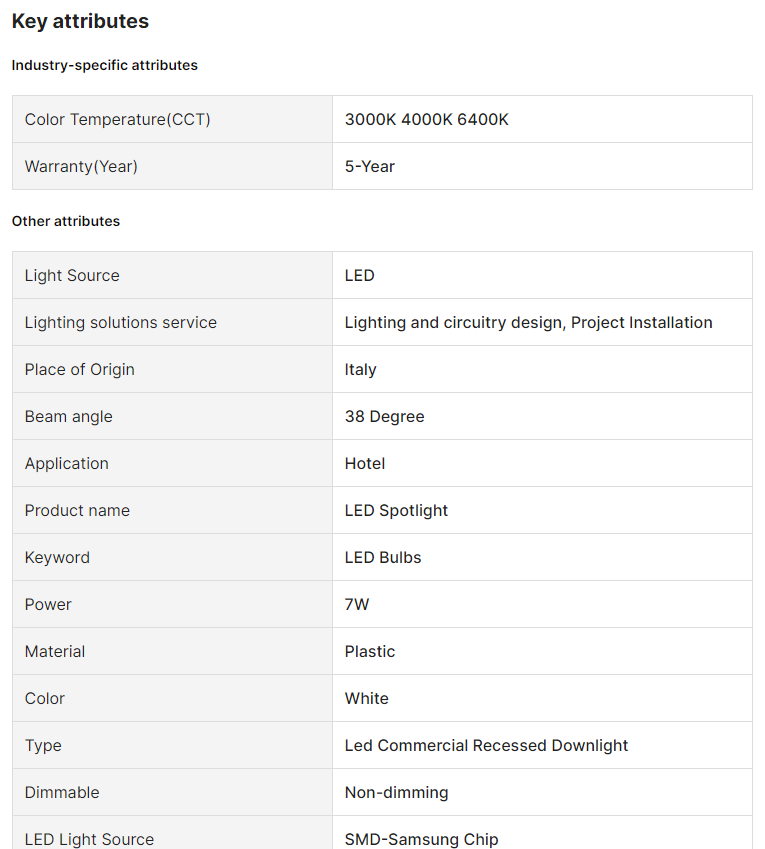Click the Plastic material value
Screen dimensions: 765x849
pyautogui.click(x=370, y=651)
